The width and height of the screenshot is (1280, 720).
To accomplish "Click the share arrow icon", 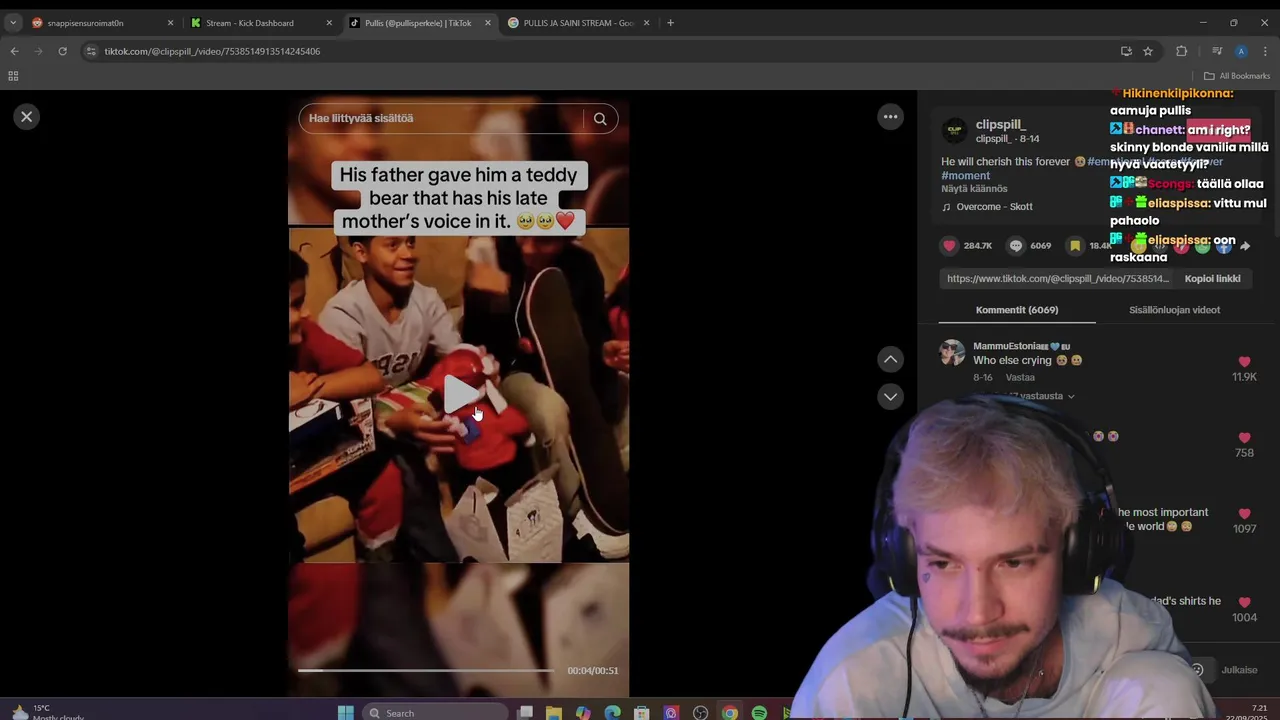I will point(1245,245).
